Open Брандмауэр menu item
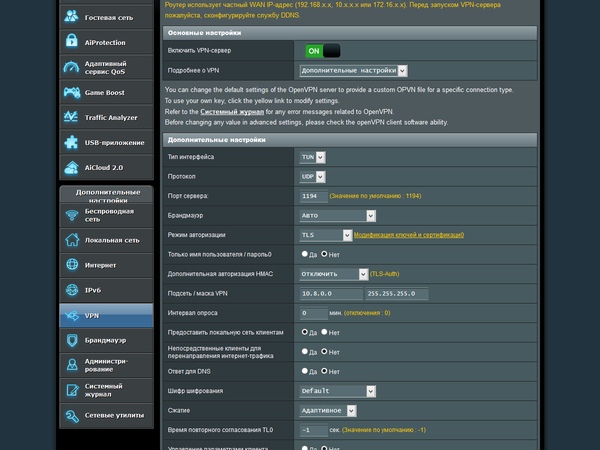The width and height of the screenshot is (600, 450). coord(106,340)
